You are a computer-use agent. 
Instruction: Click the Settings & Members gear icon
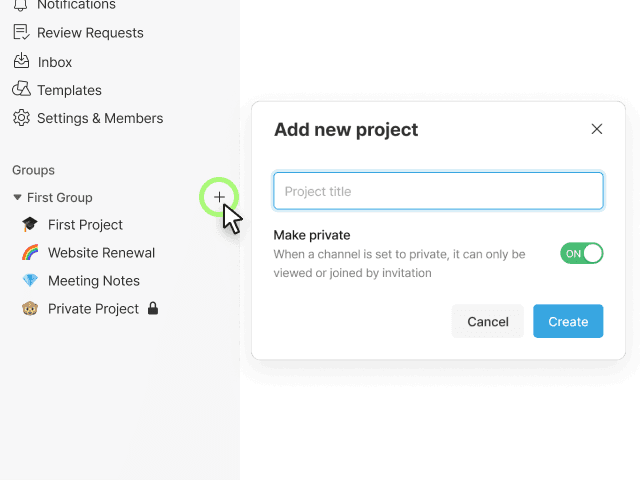pos(21,118)
